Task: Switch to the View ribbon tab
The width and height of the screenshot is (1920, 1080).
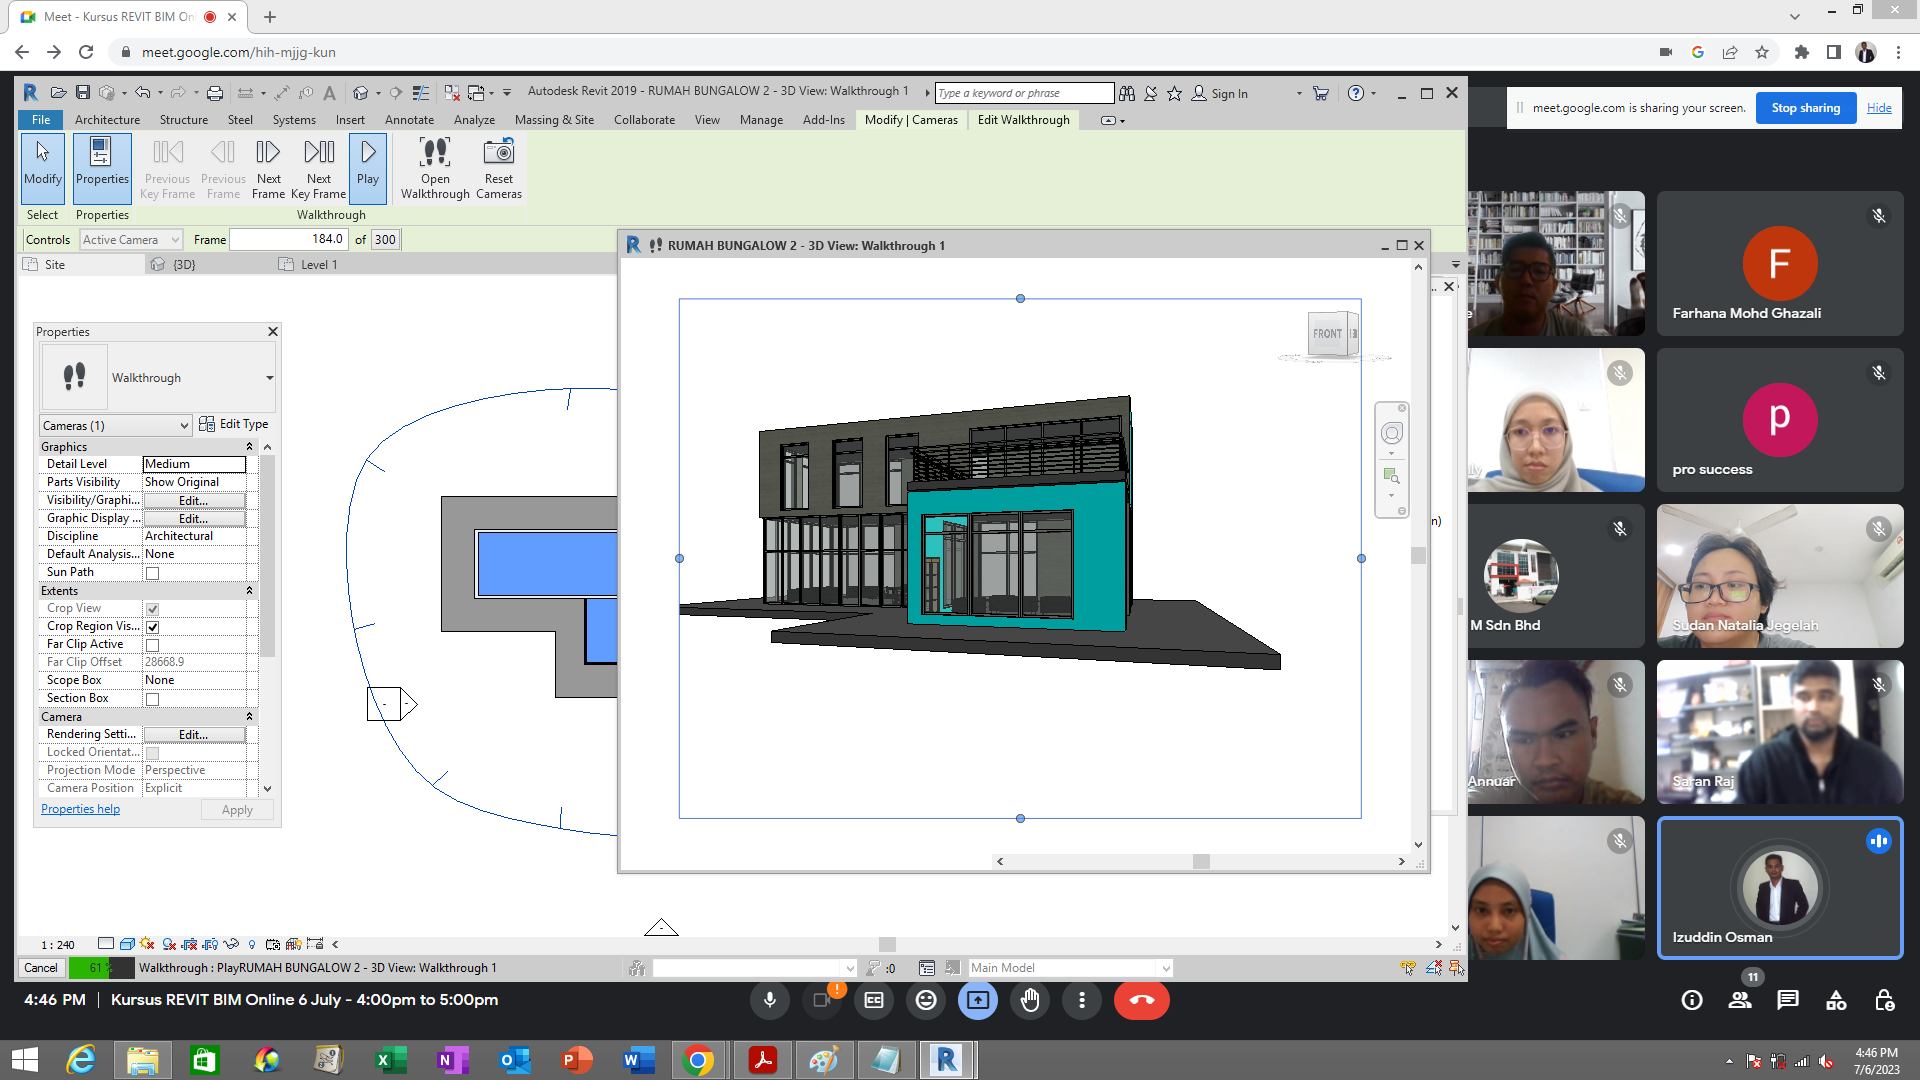Action: point(707,120)
